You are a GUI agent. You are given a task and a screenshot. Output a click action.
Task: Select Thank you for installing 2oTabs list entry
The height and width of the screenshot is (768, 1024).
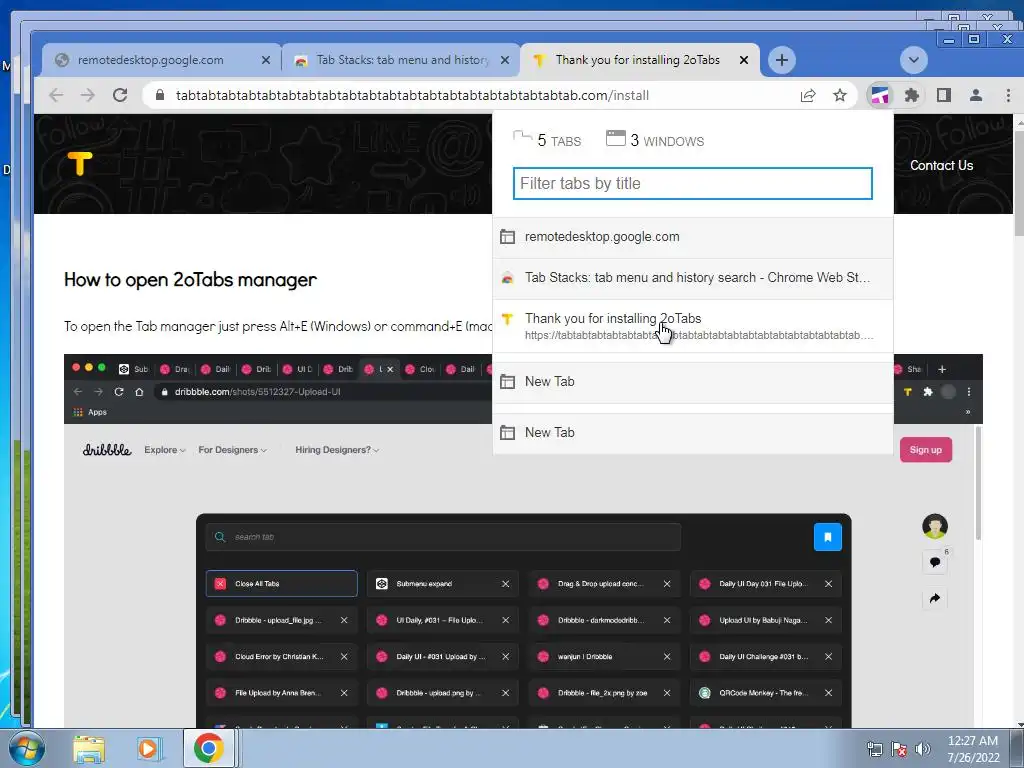692,326
